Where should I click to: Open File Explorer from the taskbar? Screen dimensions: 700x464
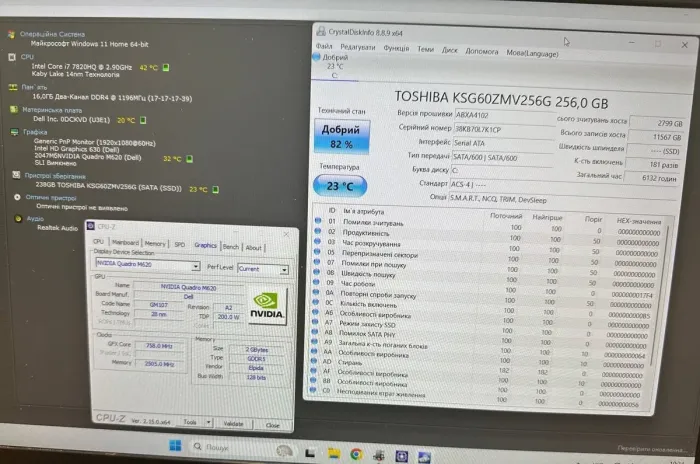coord(333,454)
